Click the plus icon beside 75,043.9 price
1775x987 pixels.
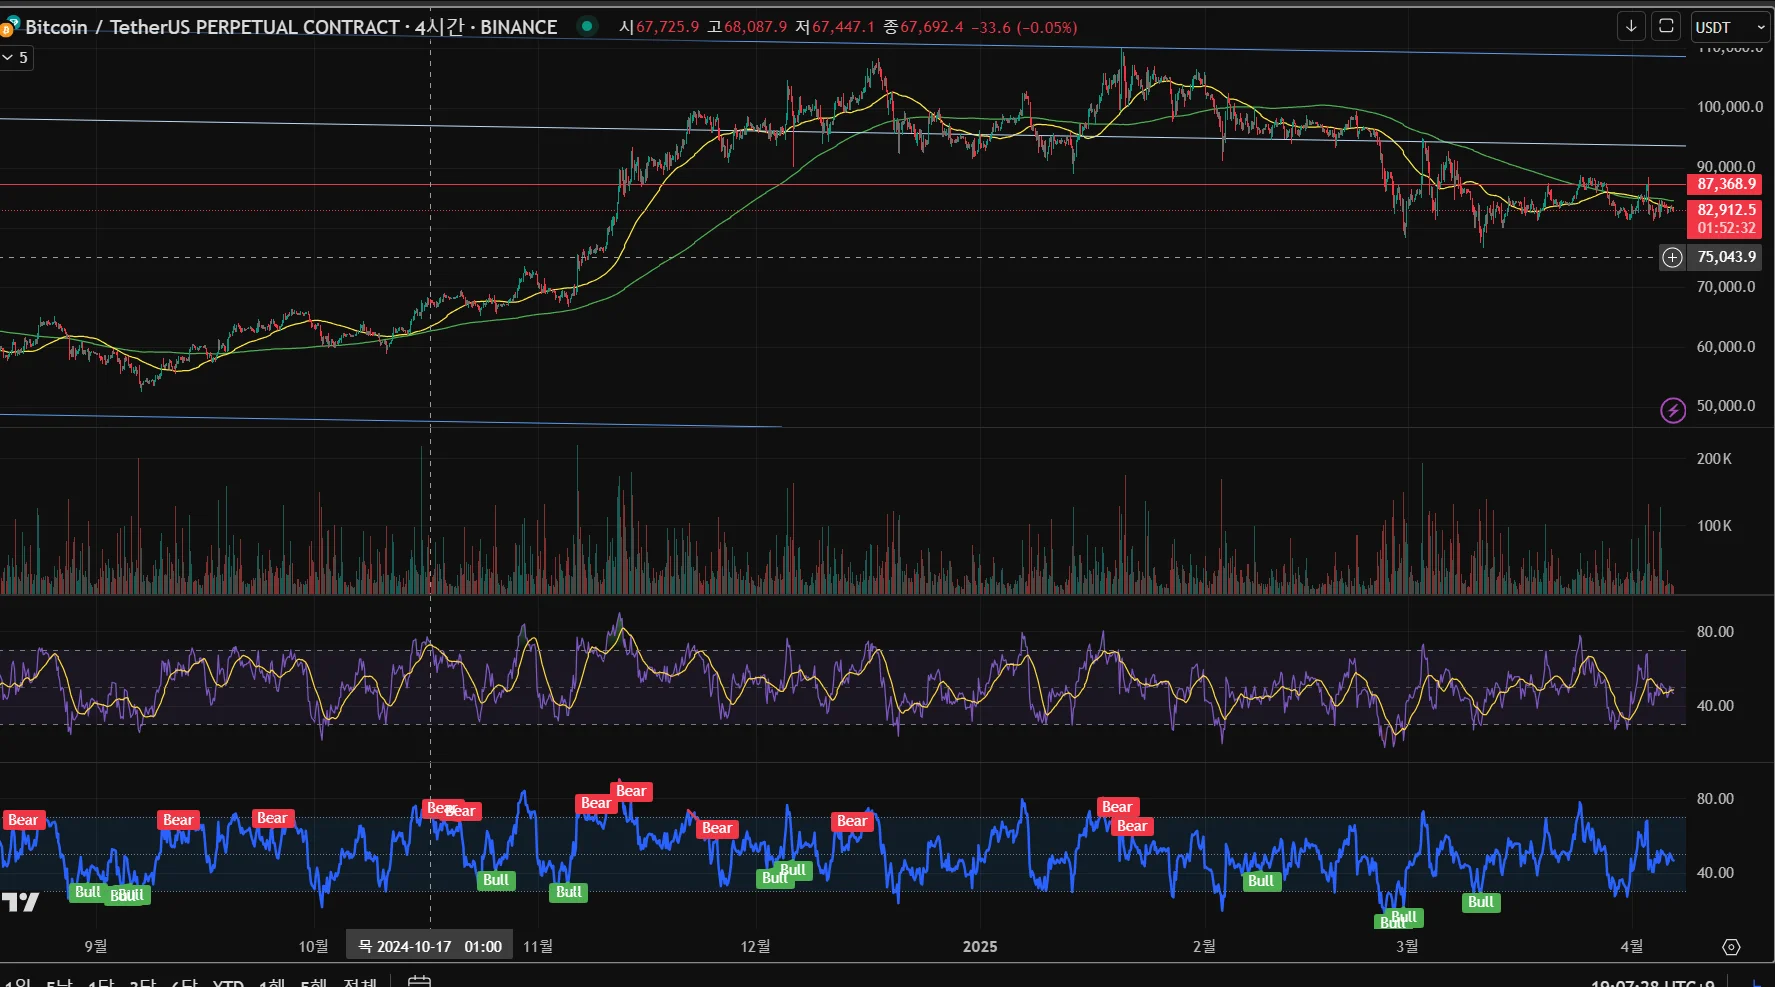point(1672,258)
